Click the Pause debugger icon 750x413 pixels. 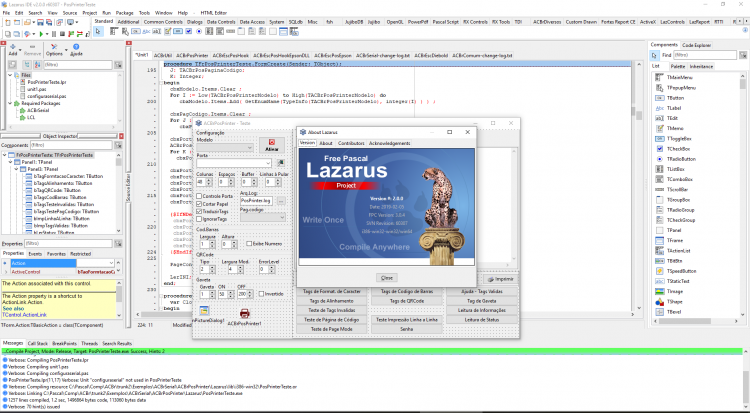(54, 34)
